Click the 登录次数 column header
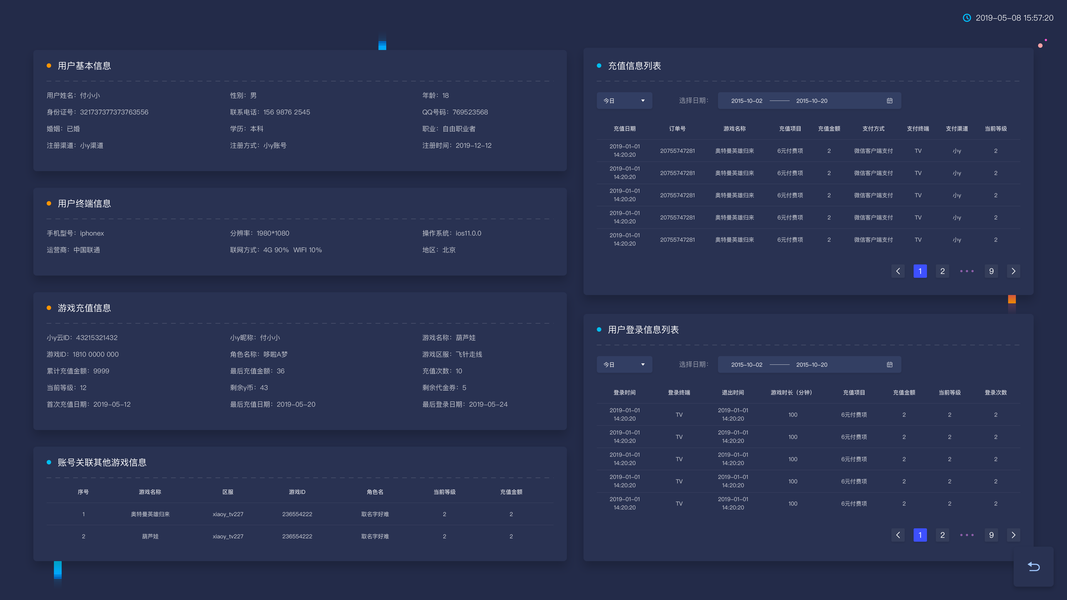1067x600 pixels. coord(996,393)
